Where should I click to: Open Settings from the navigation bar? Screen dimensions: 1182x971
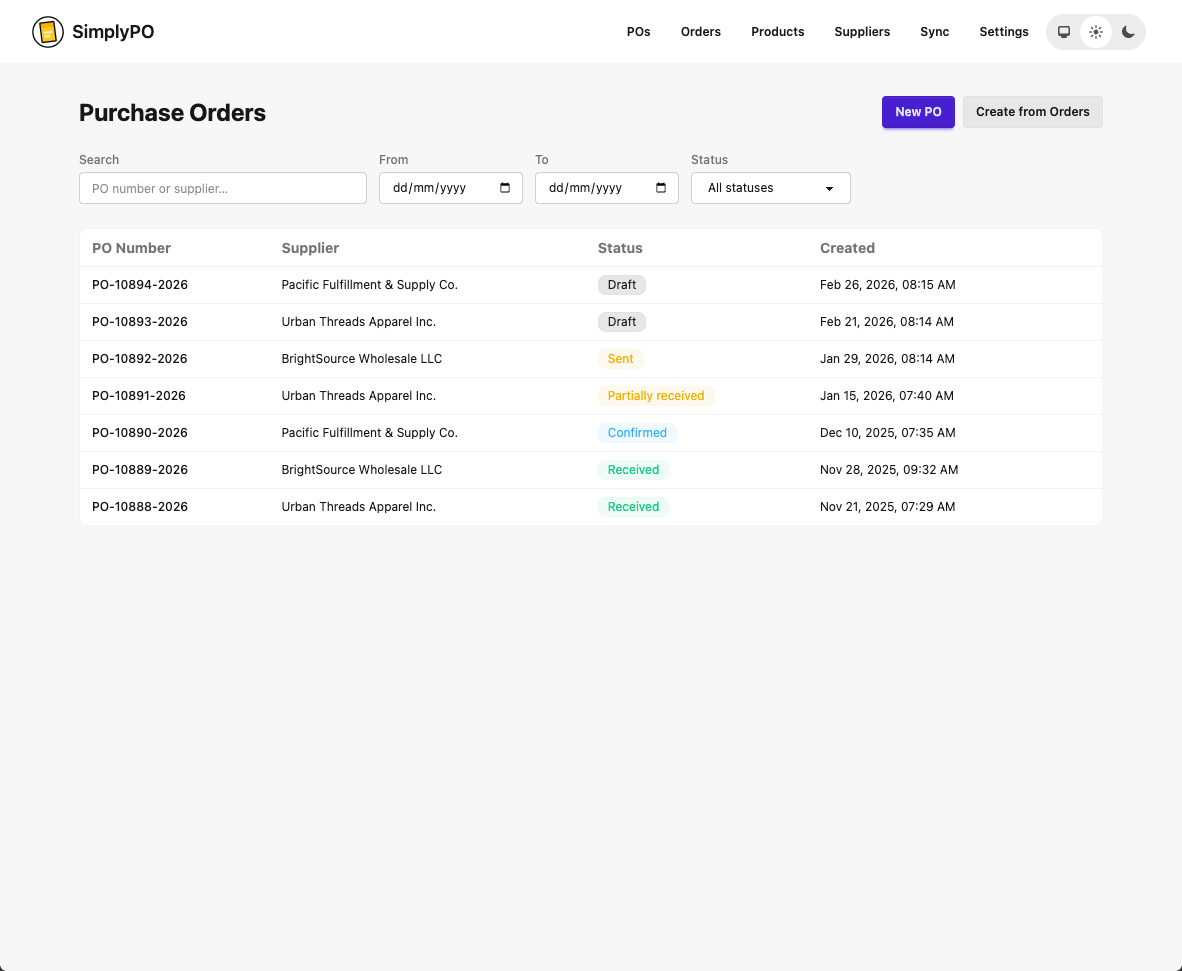coord(1003,31)
